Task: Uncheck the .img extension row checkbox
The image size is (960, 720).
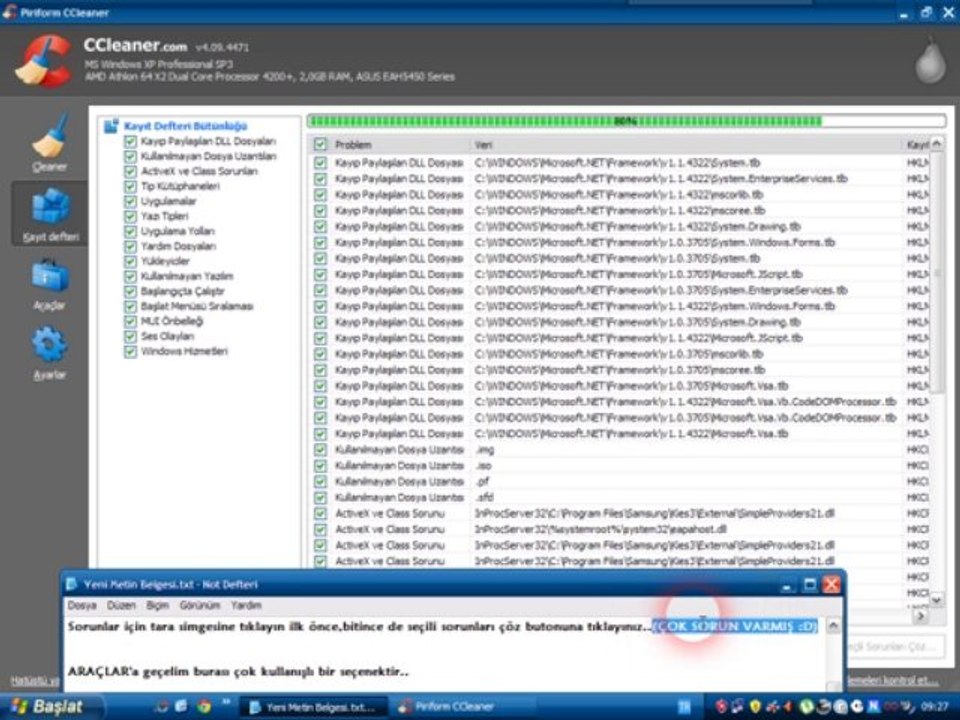Action: [320, 450]
